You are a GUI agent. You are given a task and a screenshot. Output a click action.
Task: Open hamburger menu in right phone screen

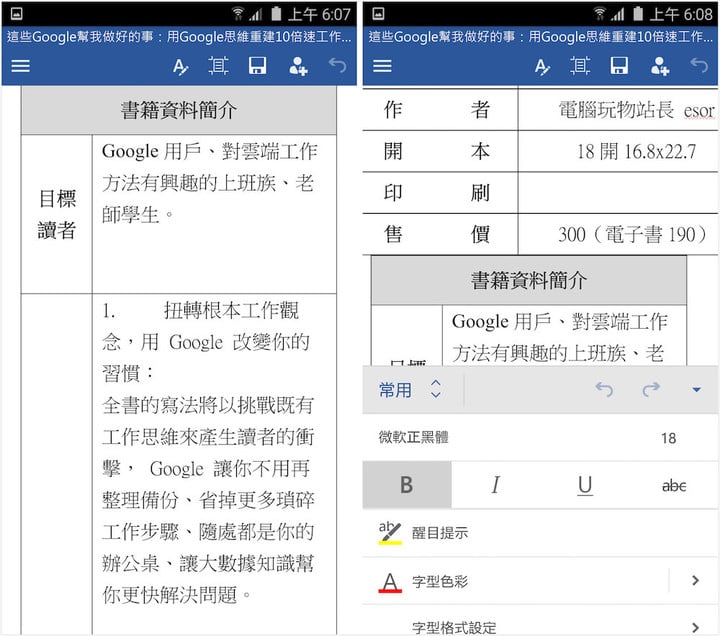(x=382, y=66)
